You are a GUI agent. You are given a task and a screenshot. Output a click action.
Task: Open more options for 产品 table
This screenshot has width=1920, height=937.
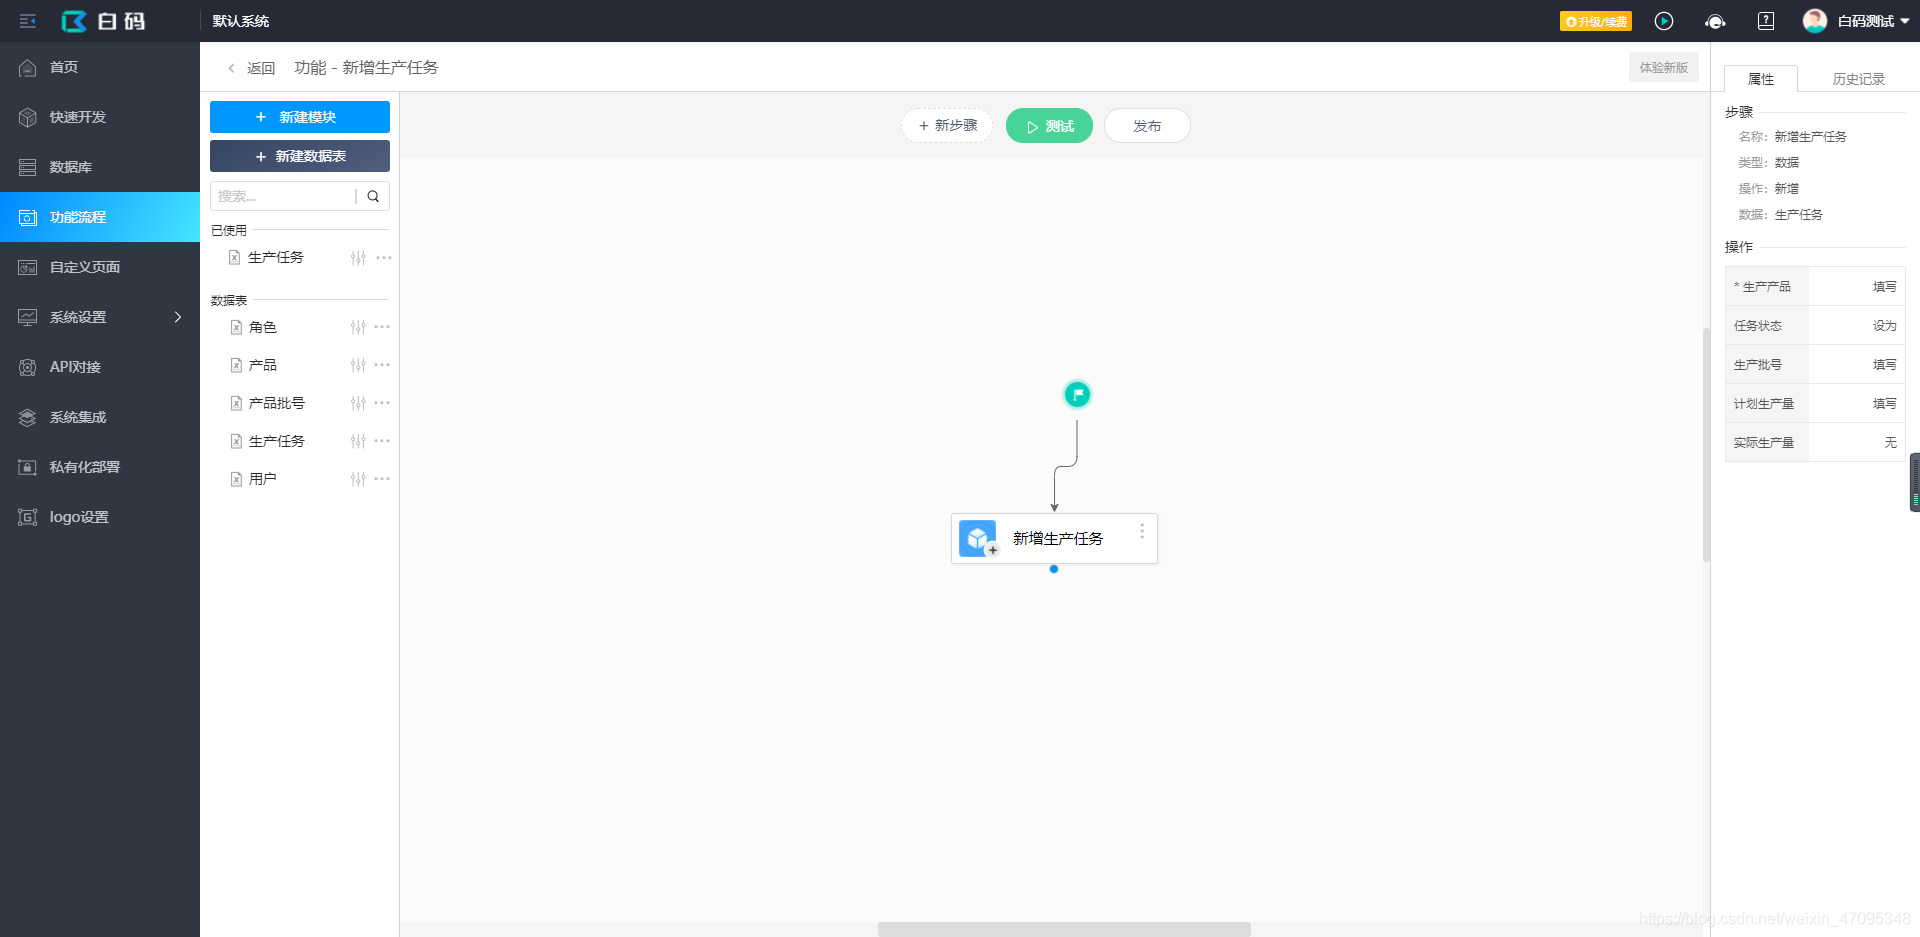pyautogui.click(x=382, y=365)
